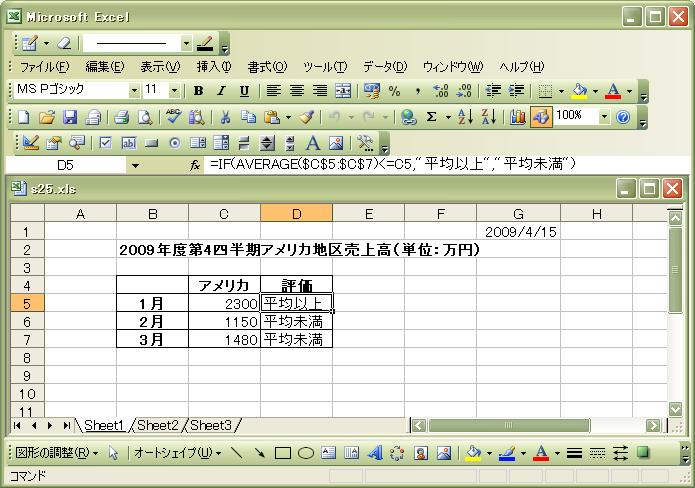Sort descending Z to A
The width and height of the screenshot is (695, 488).
point(488,117)
